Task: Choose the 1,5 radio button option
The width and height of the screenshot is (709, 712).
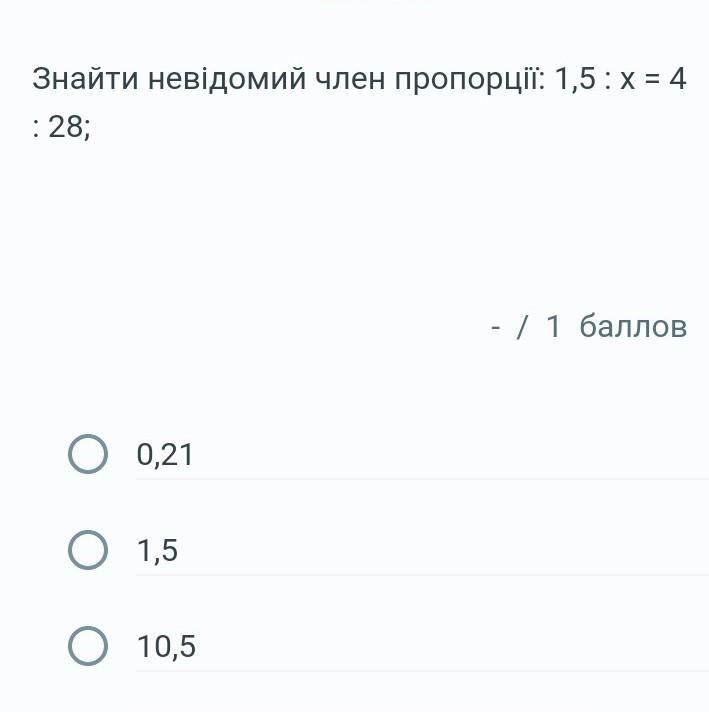Action: pyautogui.click(x=88, y=550)
